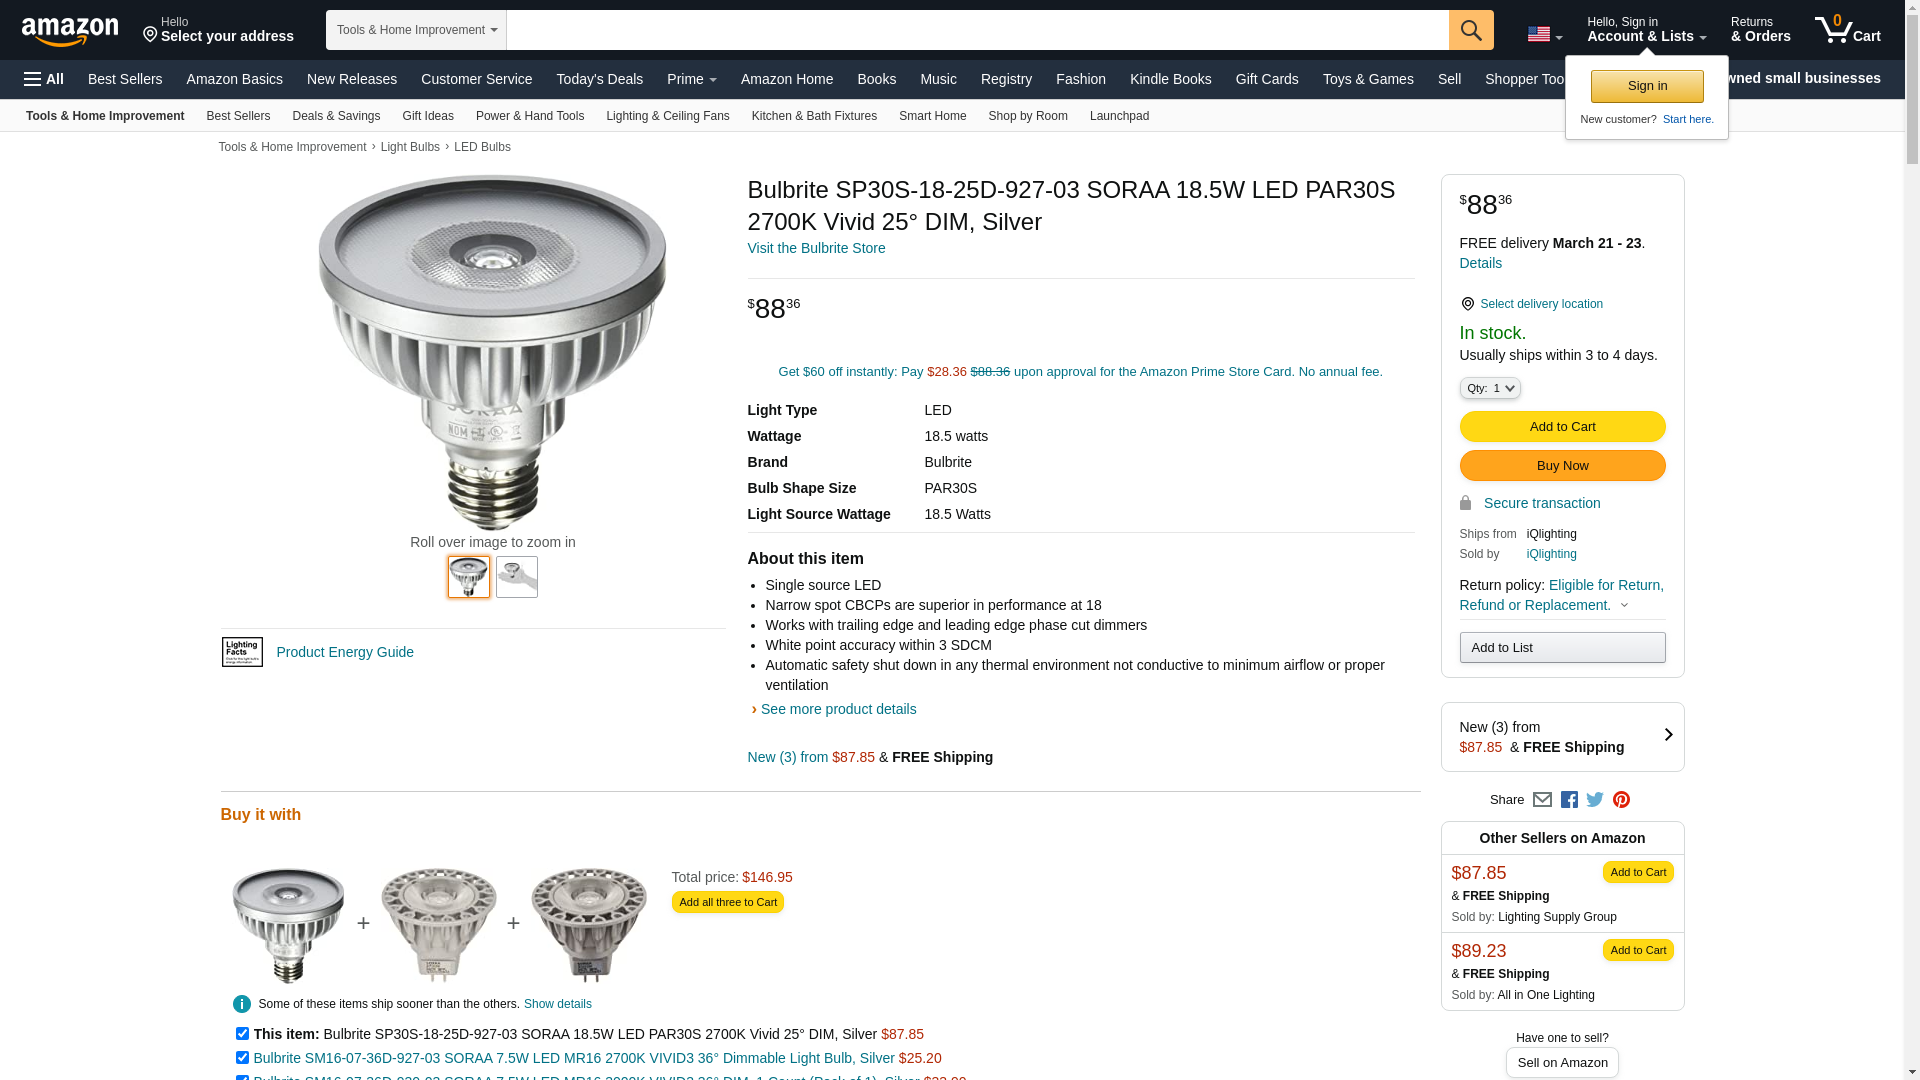This screenshot has width=1920, height=1080.
Task: Share on Twitter icon
Action: [x=1595, y=800]
